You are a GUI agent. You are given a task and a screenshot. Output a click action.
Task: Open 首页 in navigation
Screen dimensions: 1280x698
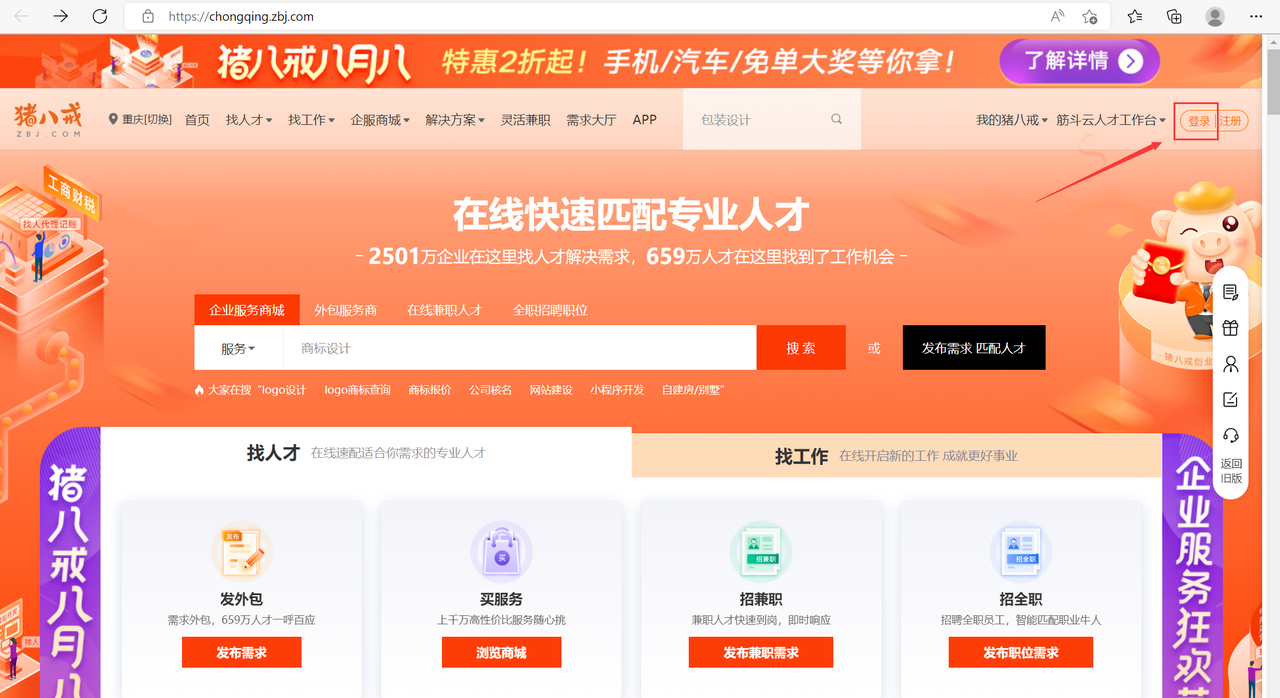pos(197,120)
